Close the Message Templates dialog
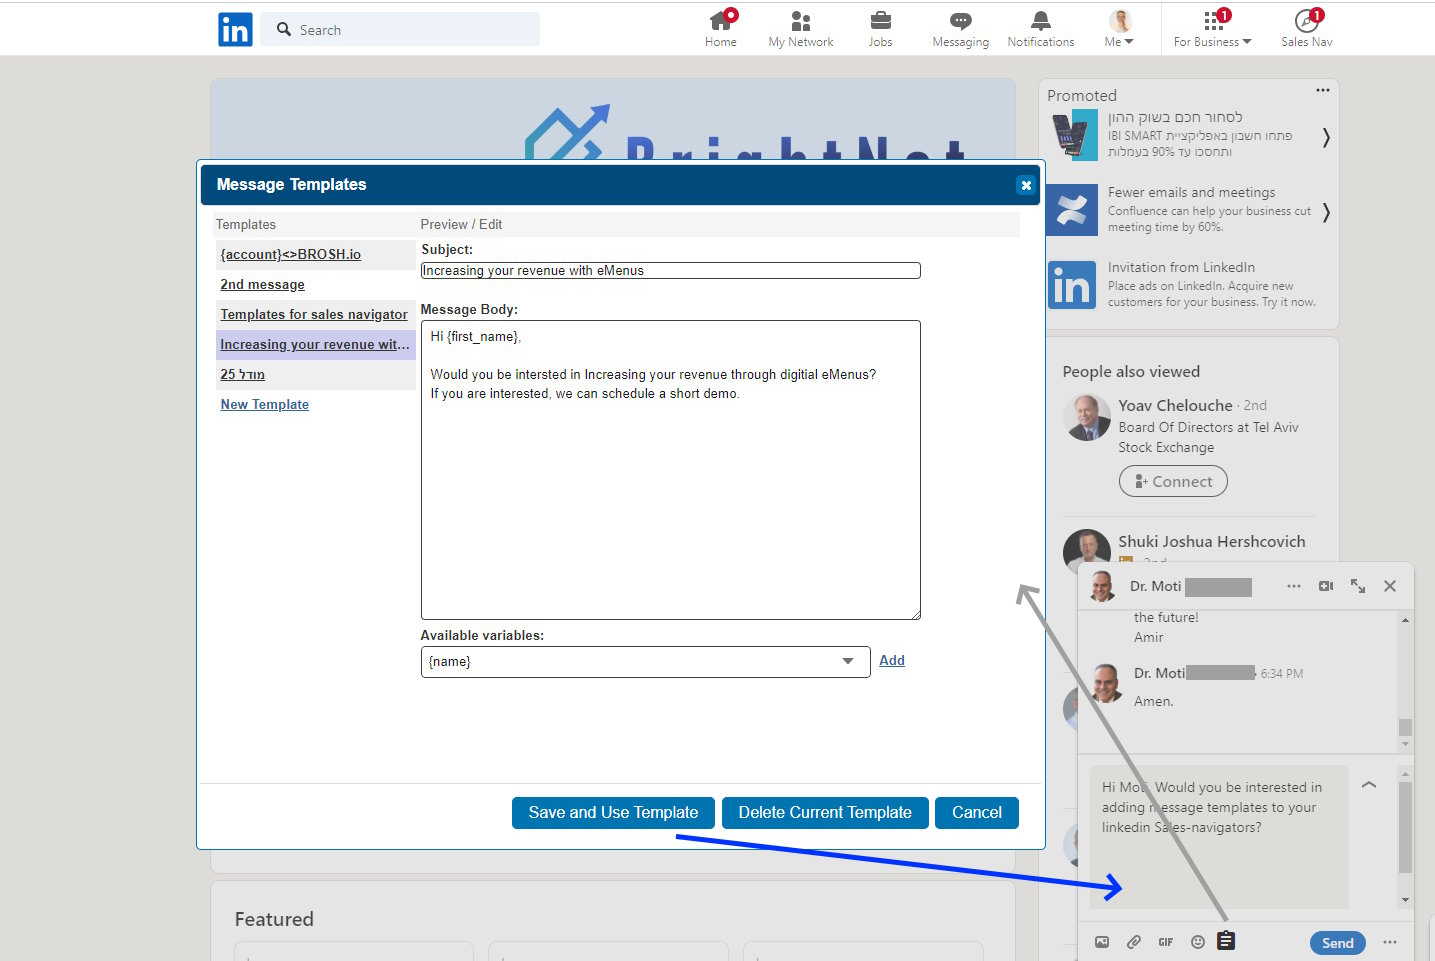 click(x=1025, y=185)
